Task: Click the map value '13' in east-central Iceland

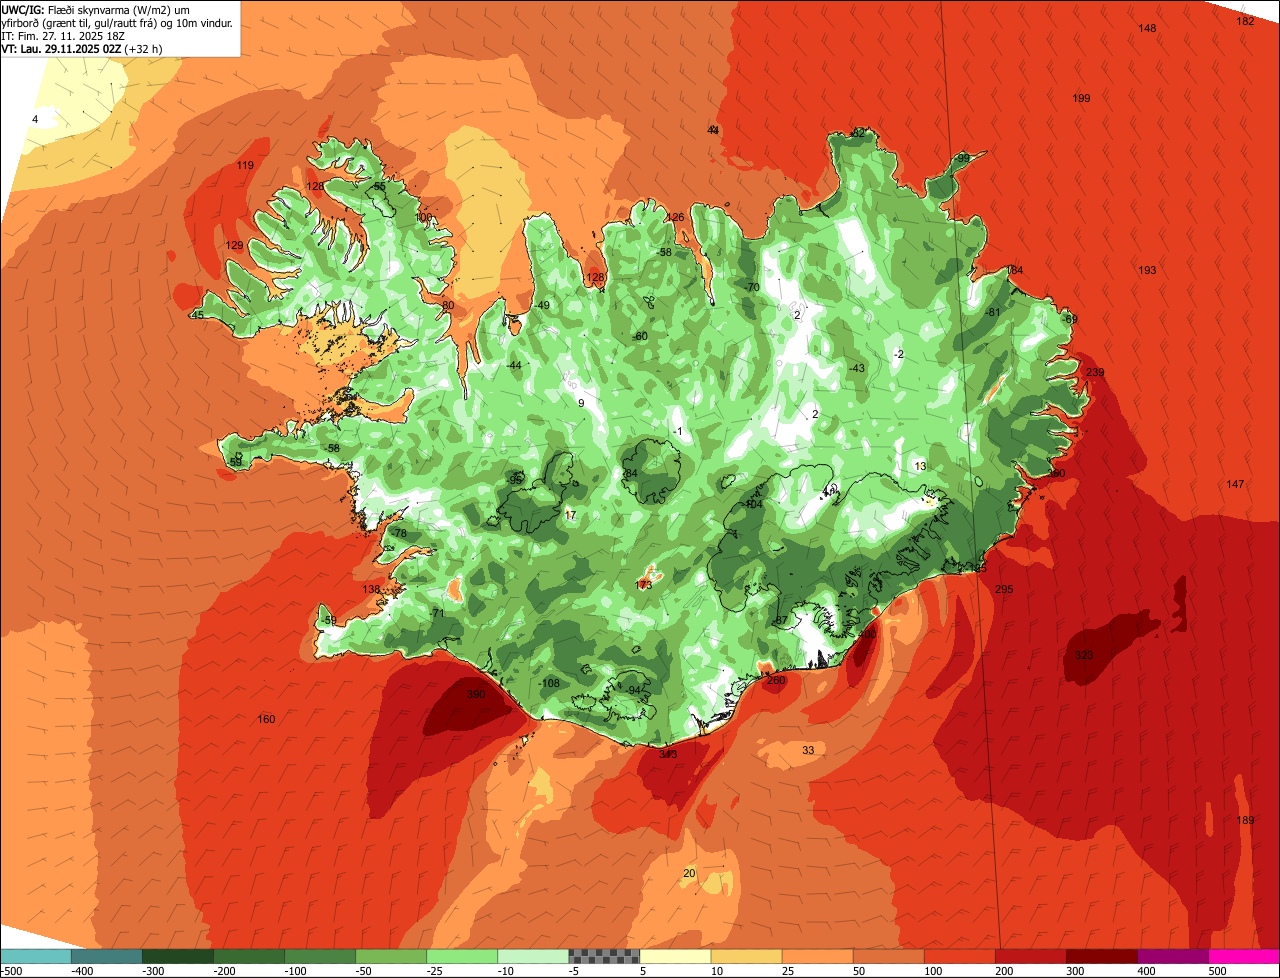Action: pyautogui.click(x=920, y=467)
